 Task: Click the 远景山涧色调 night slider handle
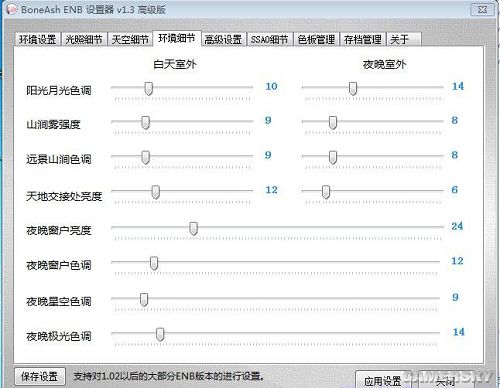[x=333, y=157]
